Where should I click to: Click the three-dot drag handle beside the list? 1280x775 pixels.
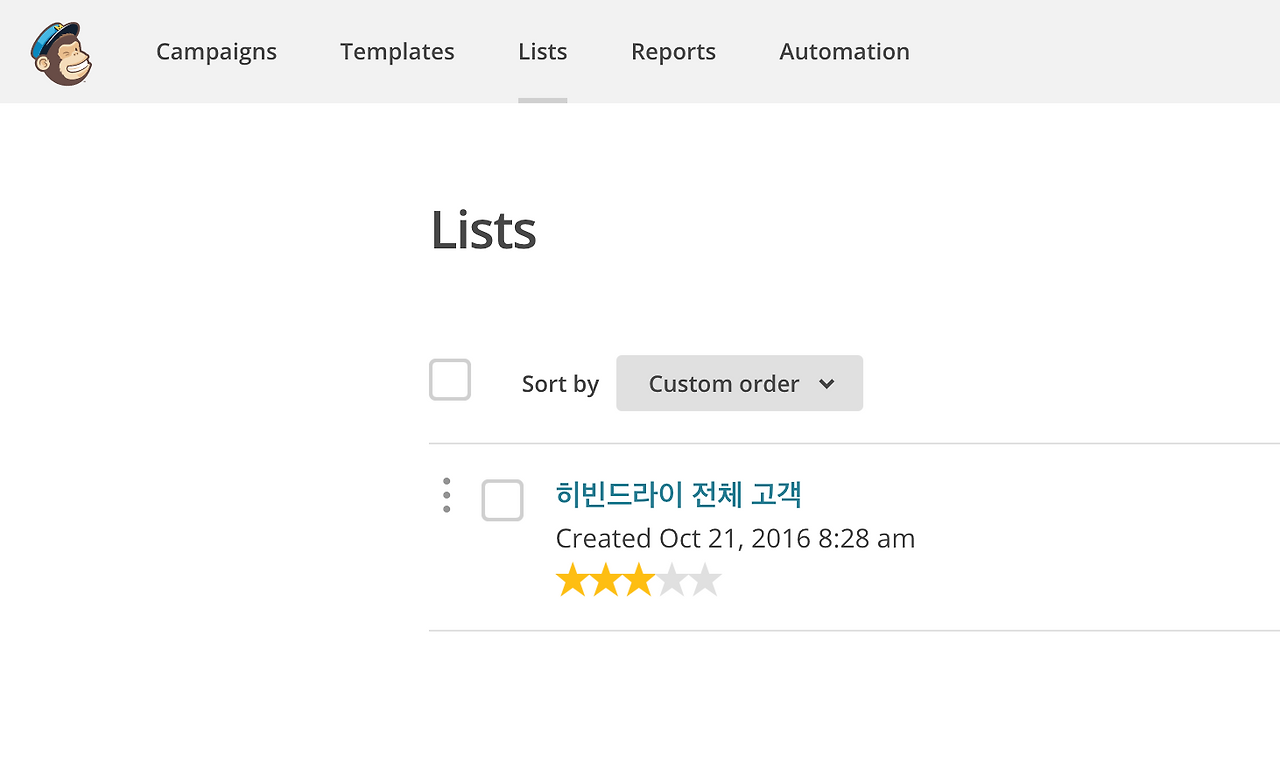[446, 496]
